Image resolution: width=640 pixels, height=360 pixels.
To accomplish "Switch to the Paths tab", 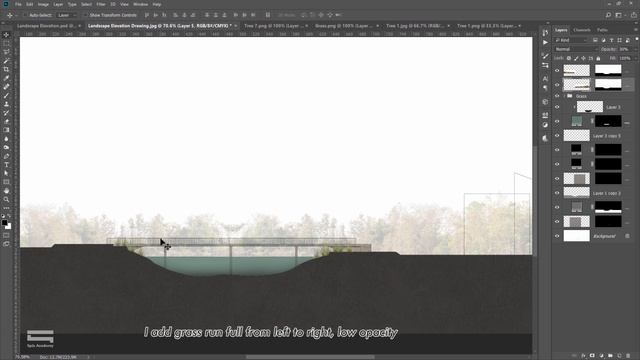I will [602, 30].
